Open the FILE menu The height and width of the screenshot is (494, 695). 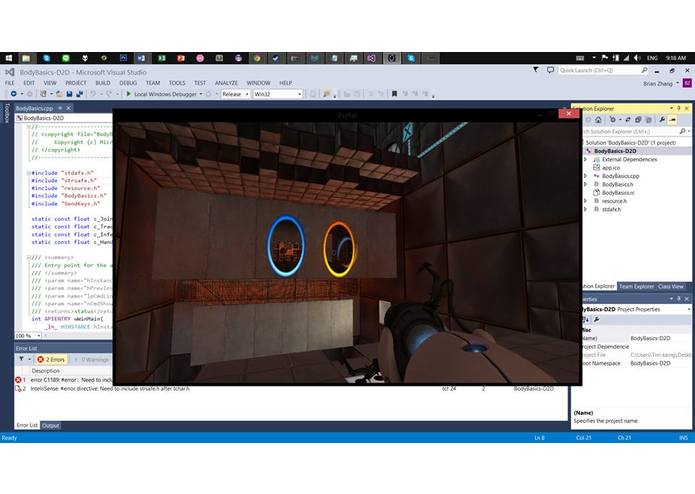point(10,83)
